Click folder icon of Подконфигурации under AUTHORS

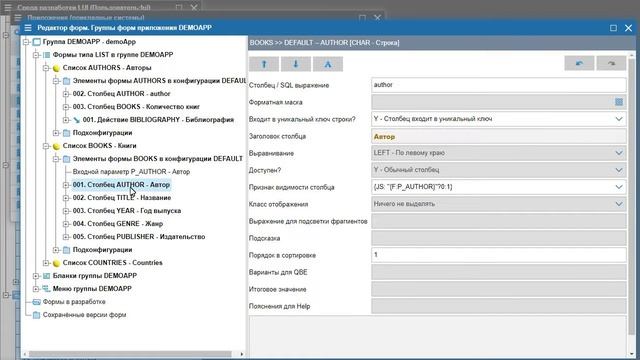67,133
